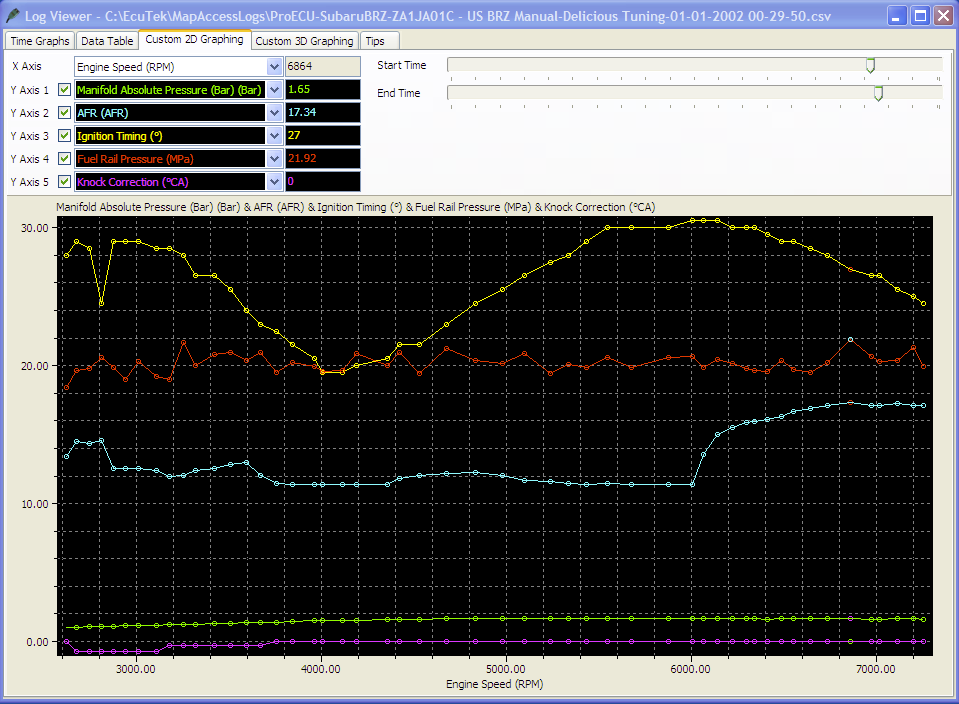Click the End Time slider handle
This screenshot has width=959, height=704.
point(878,93)
